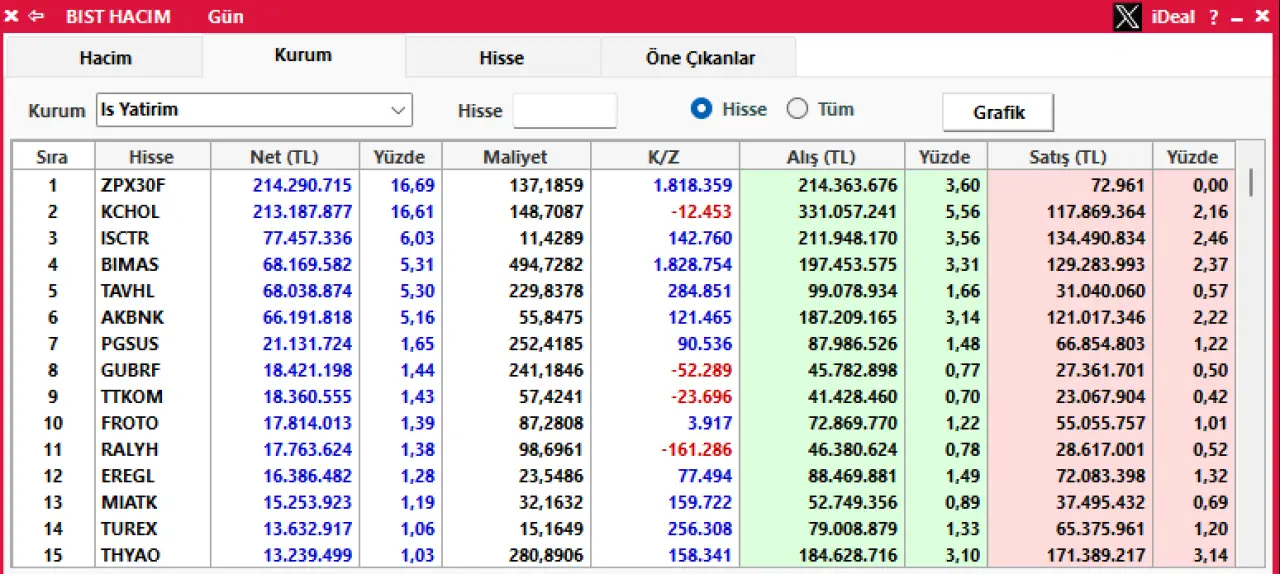
Task: Close the BIST HACIM window via top-left X
Action: (12, 16)
